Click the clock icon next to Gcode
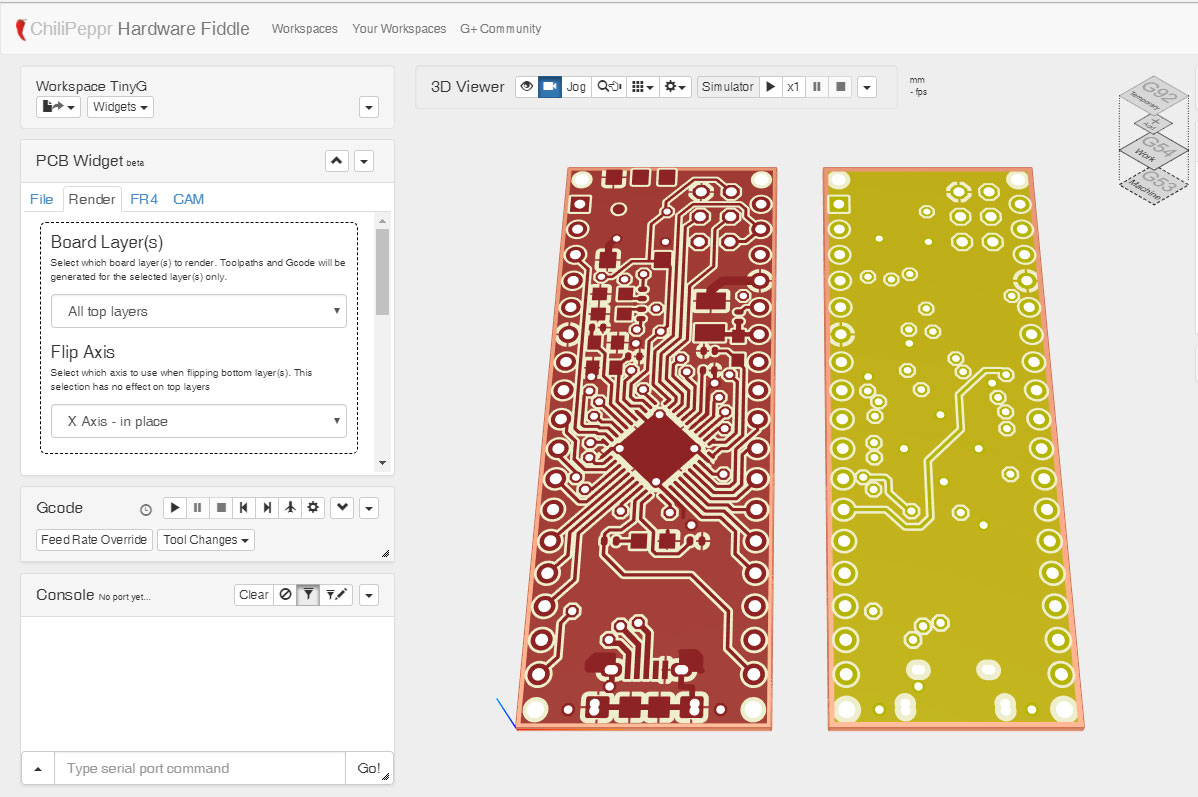The width and height of the screenshot is (1198, 797). coord(146,510)
